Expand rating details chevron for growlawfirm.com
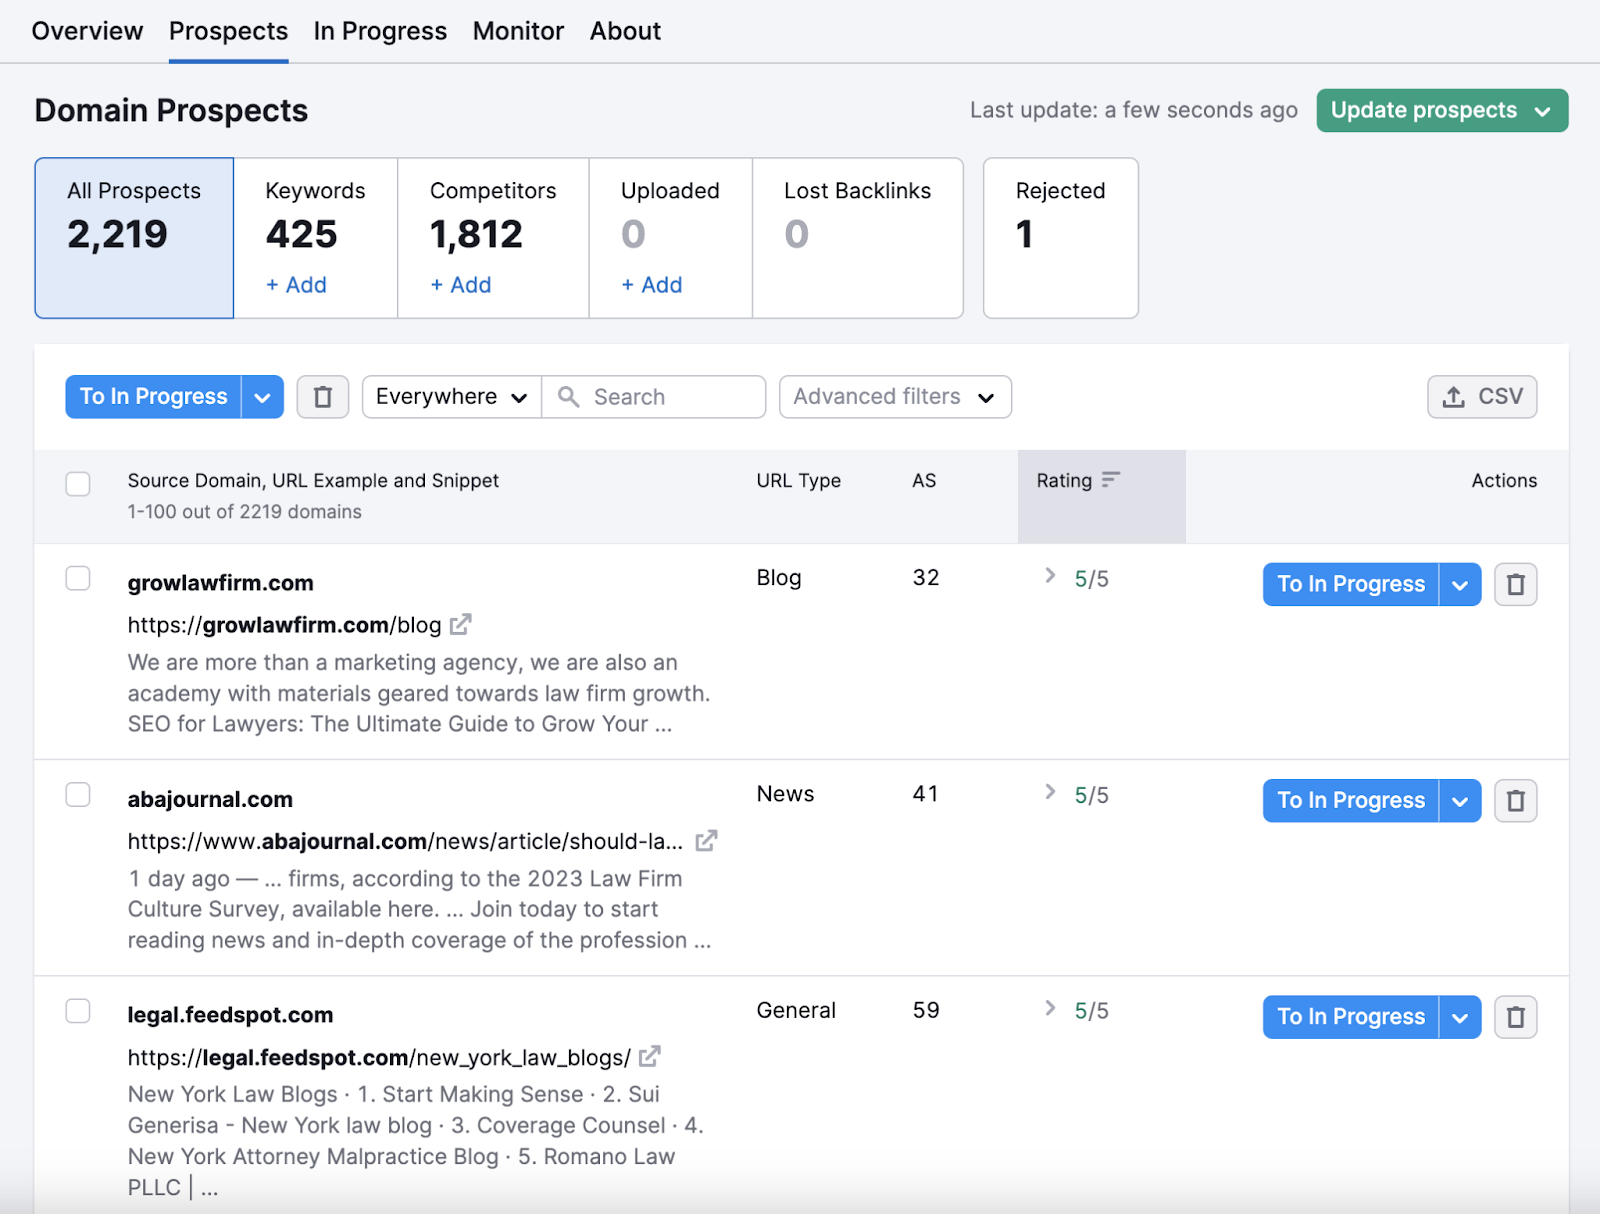Viewport: 1600px width, 1214px height. coord(1050,576)
